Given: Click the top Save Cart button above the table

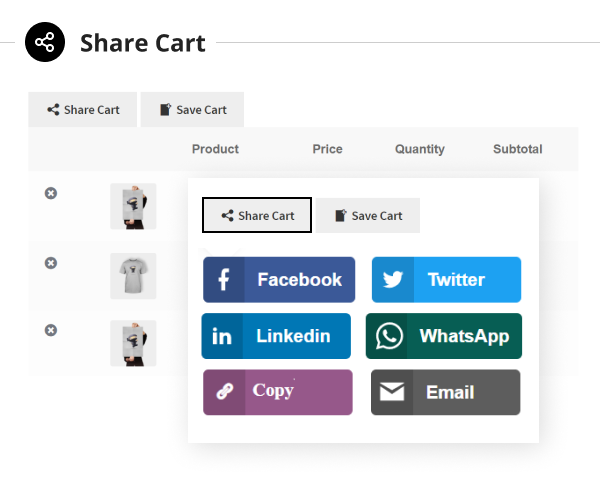Looking at the screenshot, I should 192,109.
